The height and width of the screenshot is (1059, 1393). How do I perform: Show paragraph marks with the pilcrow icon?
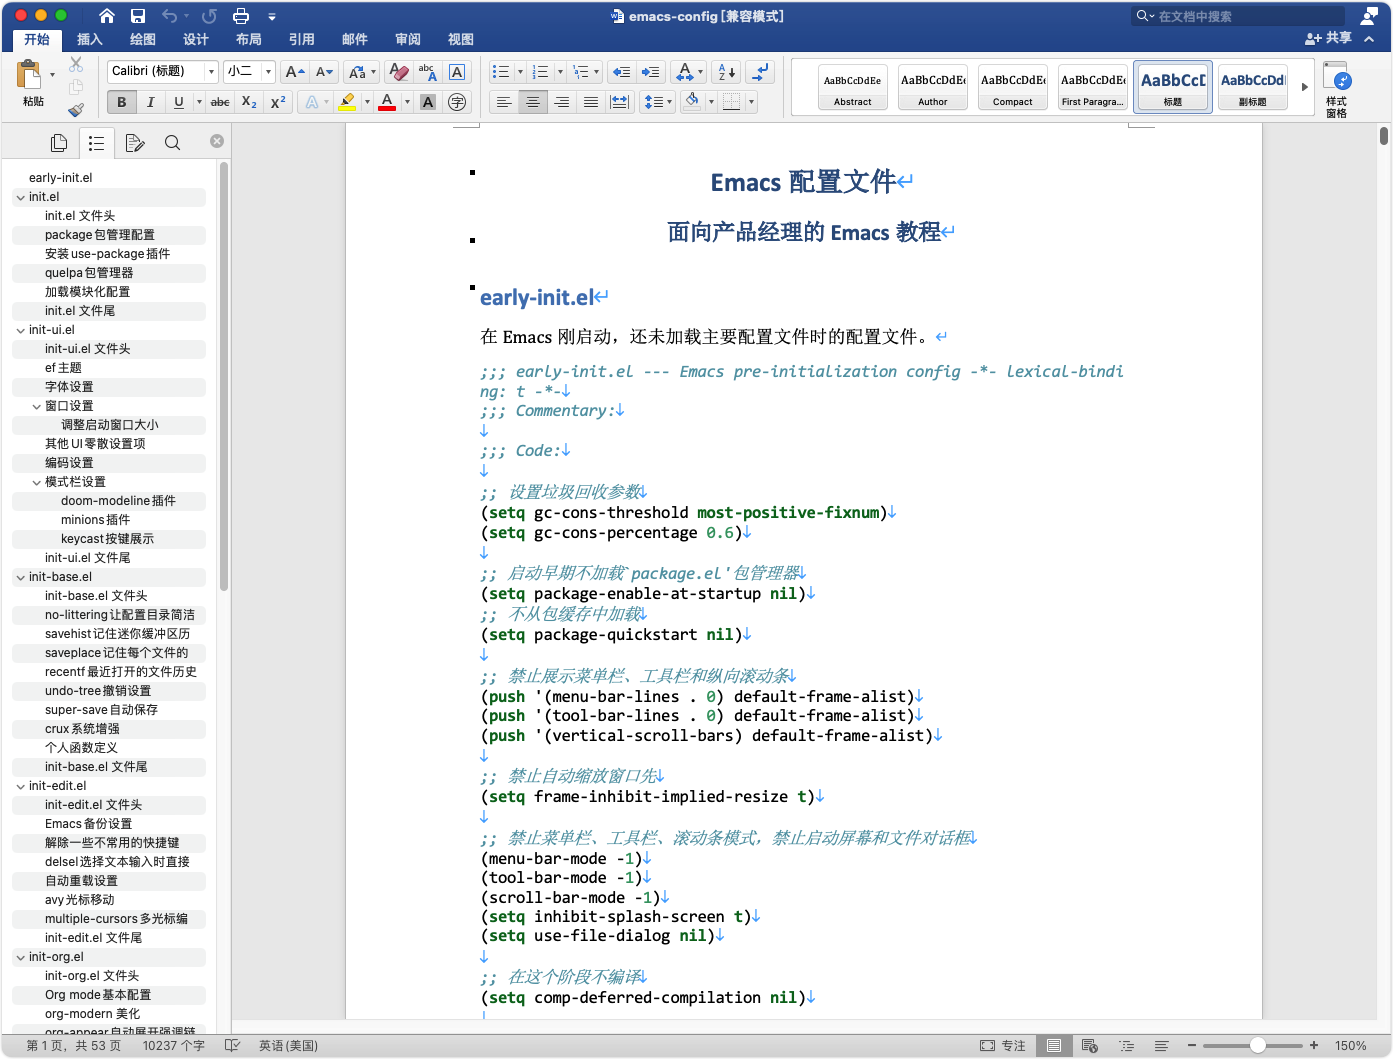click(x=760, y=72)
